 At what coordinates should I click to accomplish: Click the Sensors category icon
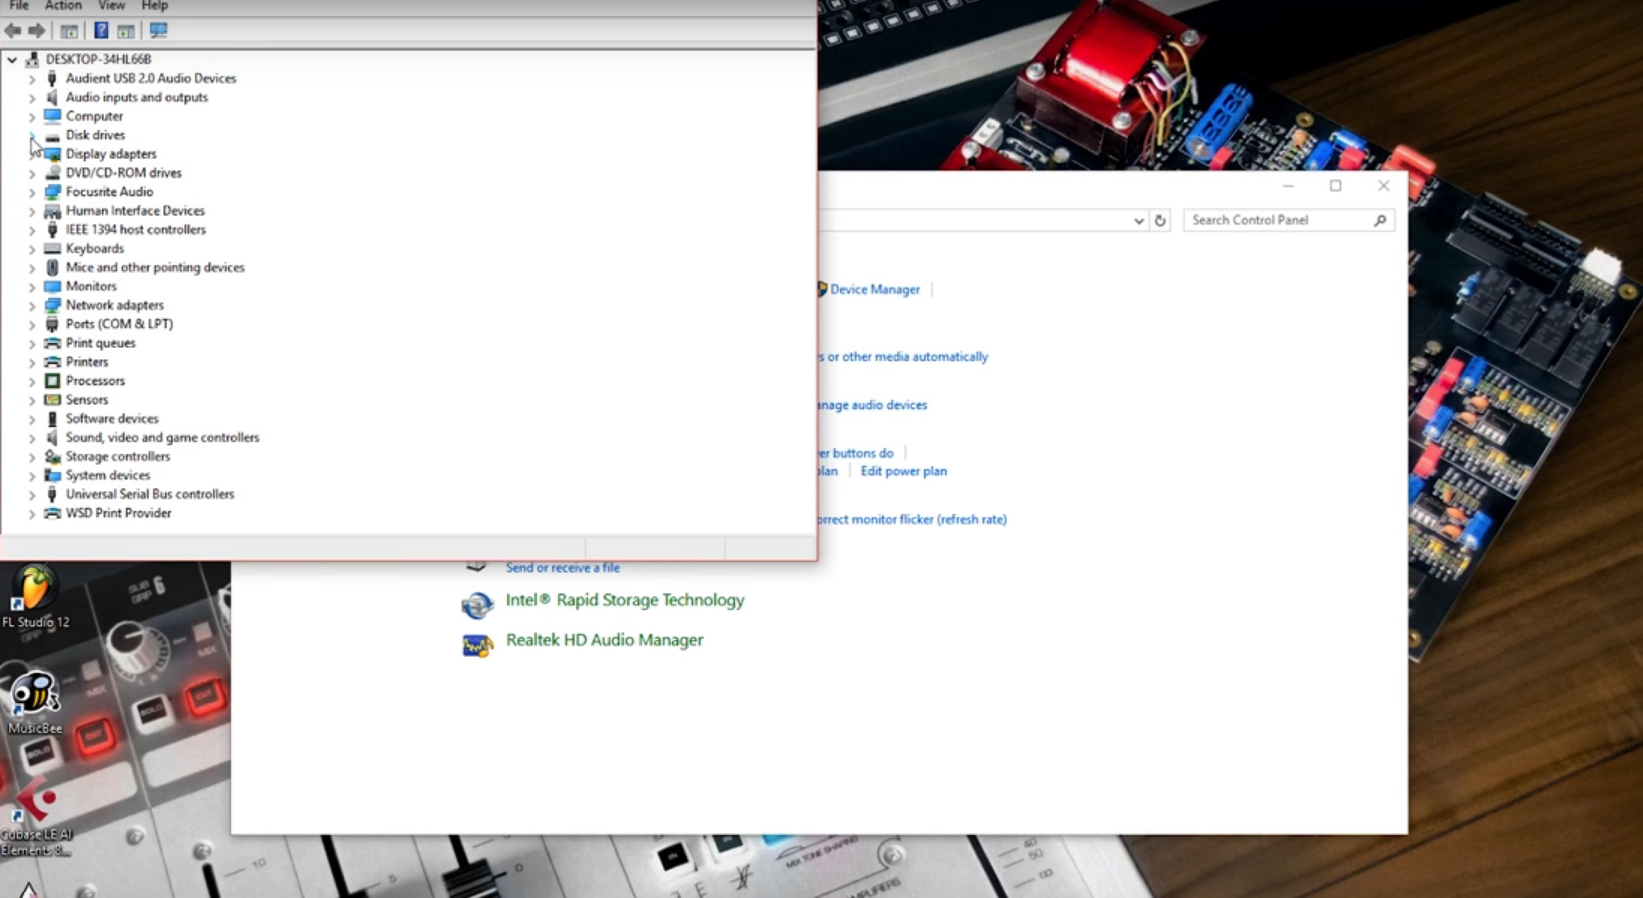pos(52,400)
